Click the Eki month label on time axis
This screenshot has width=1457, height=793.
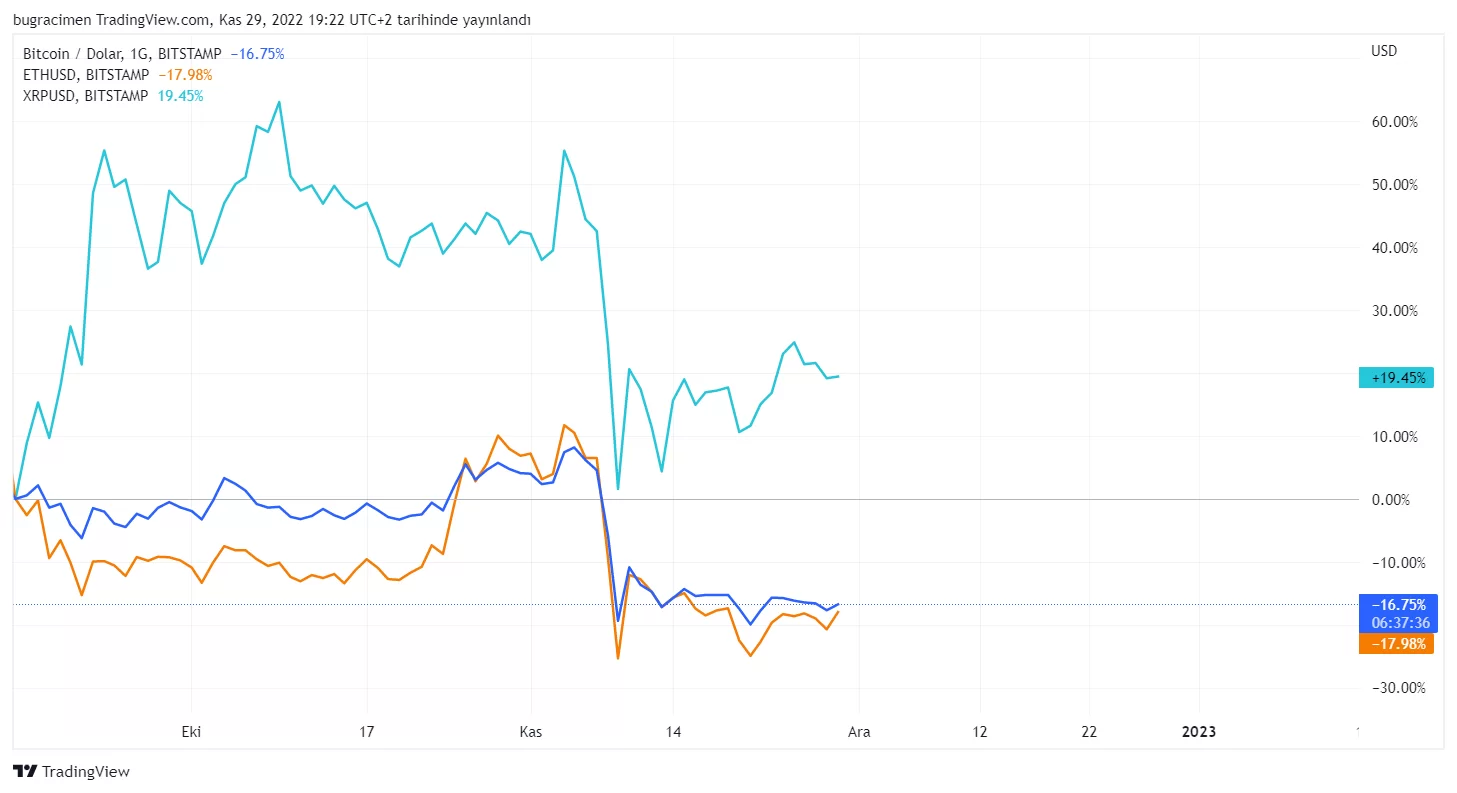(x=191, y=732)
